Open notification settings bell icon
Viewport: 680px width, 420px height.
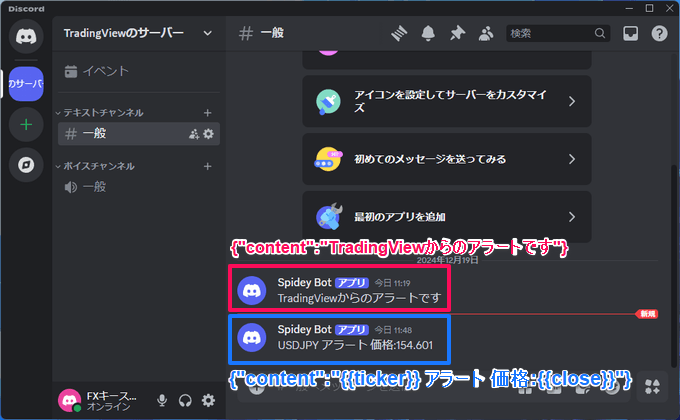(428, 33)
